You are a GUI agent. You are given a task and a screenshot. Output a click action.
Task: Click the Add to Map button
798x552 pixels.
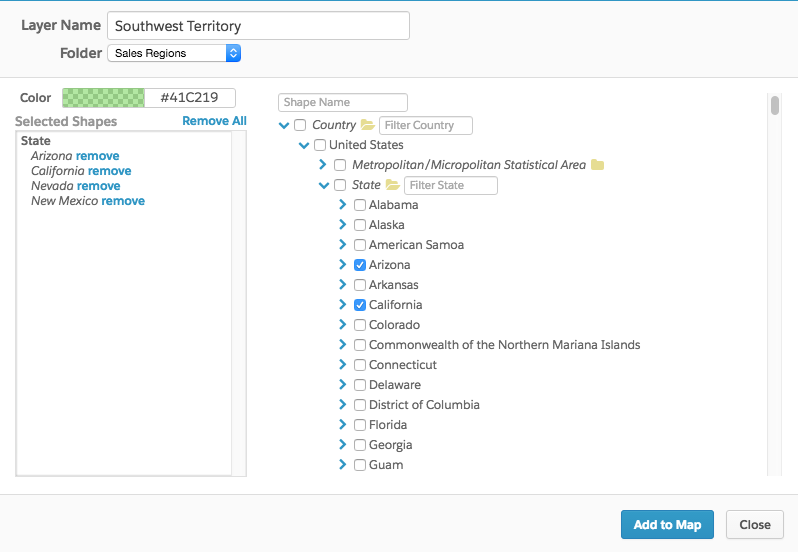click(x=667, y=525)
